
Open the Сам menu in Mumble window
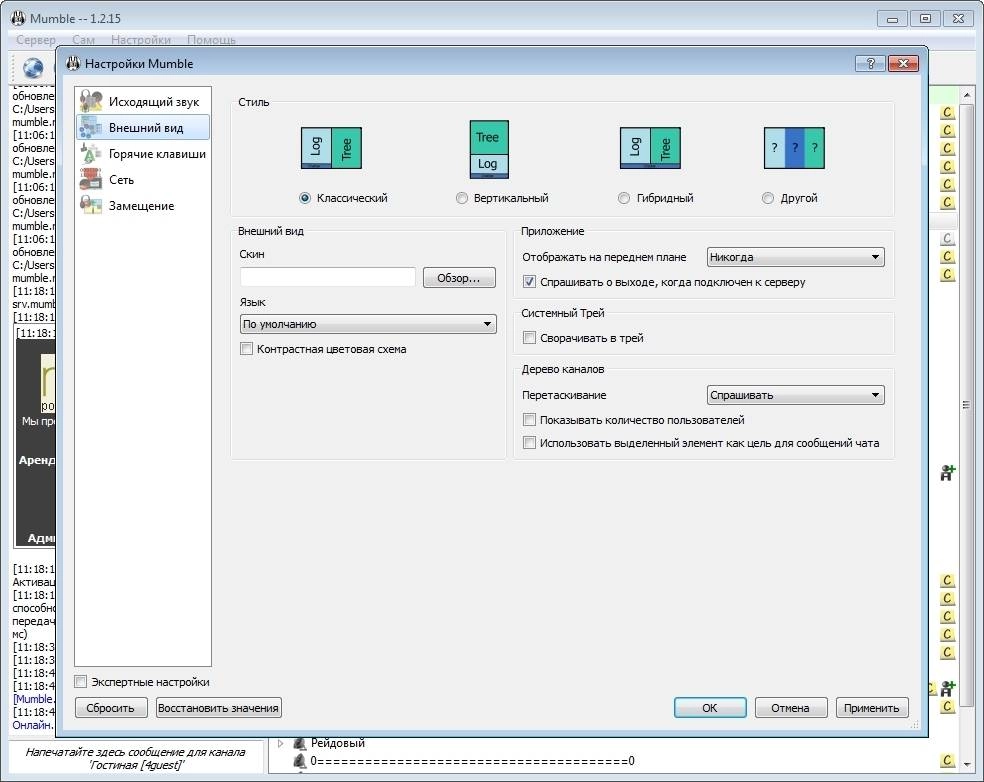point(83,40)
